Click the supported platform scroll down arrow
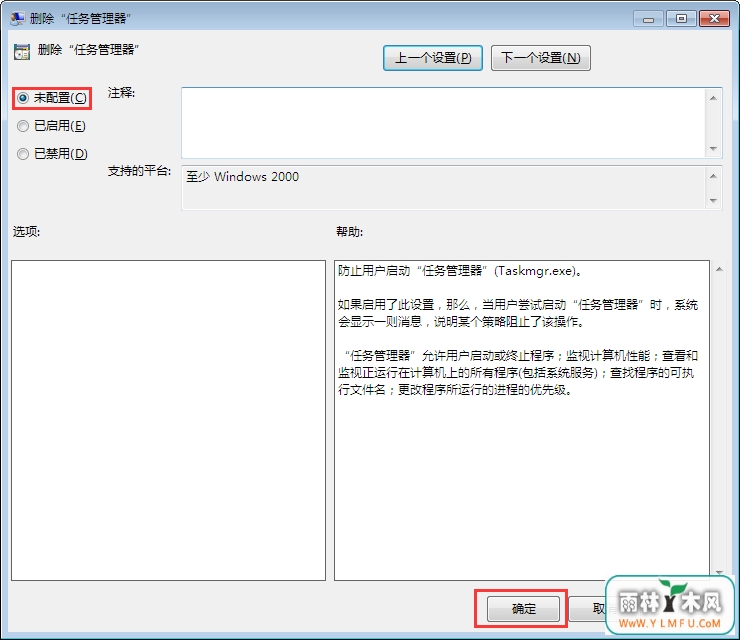The width and height of the screenshot is (740, 640). 713,201
